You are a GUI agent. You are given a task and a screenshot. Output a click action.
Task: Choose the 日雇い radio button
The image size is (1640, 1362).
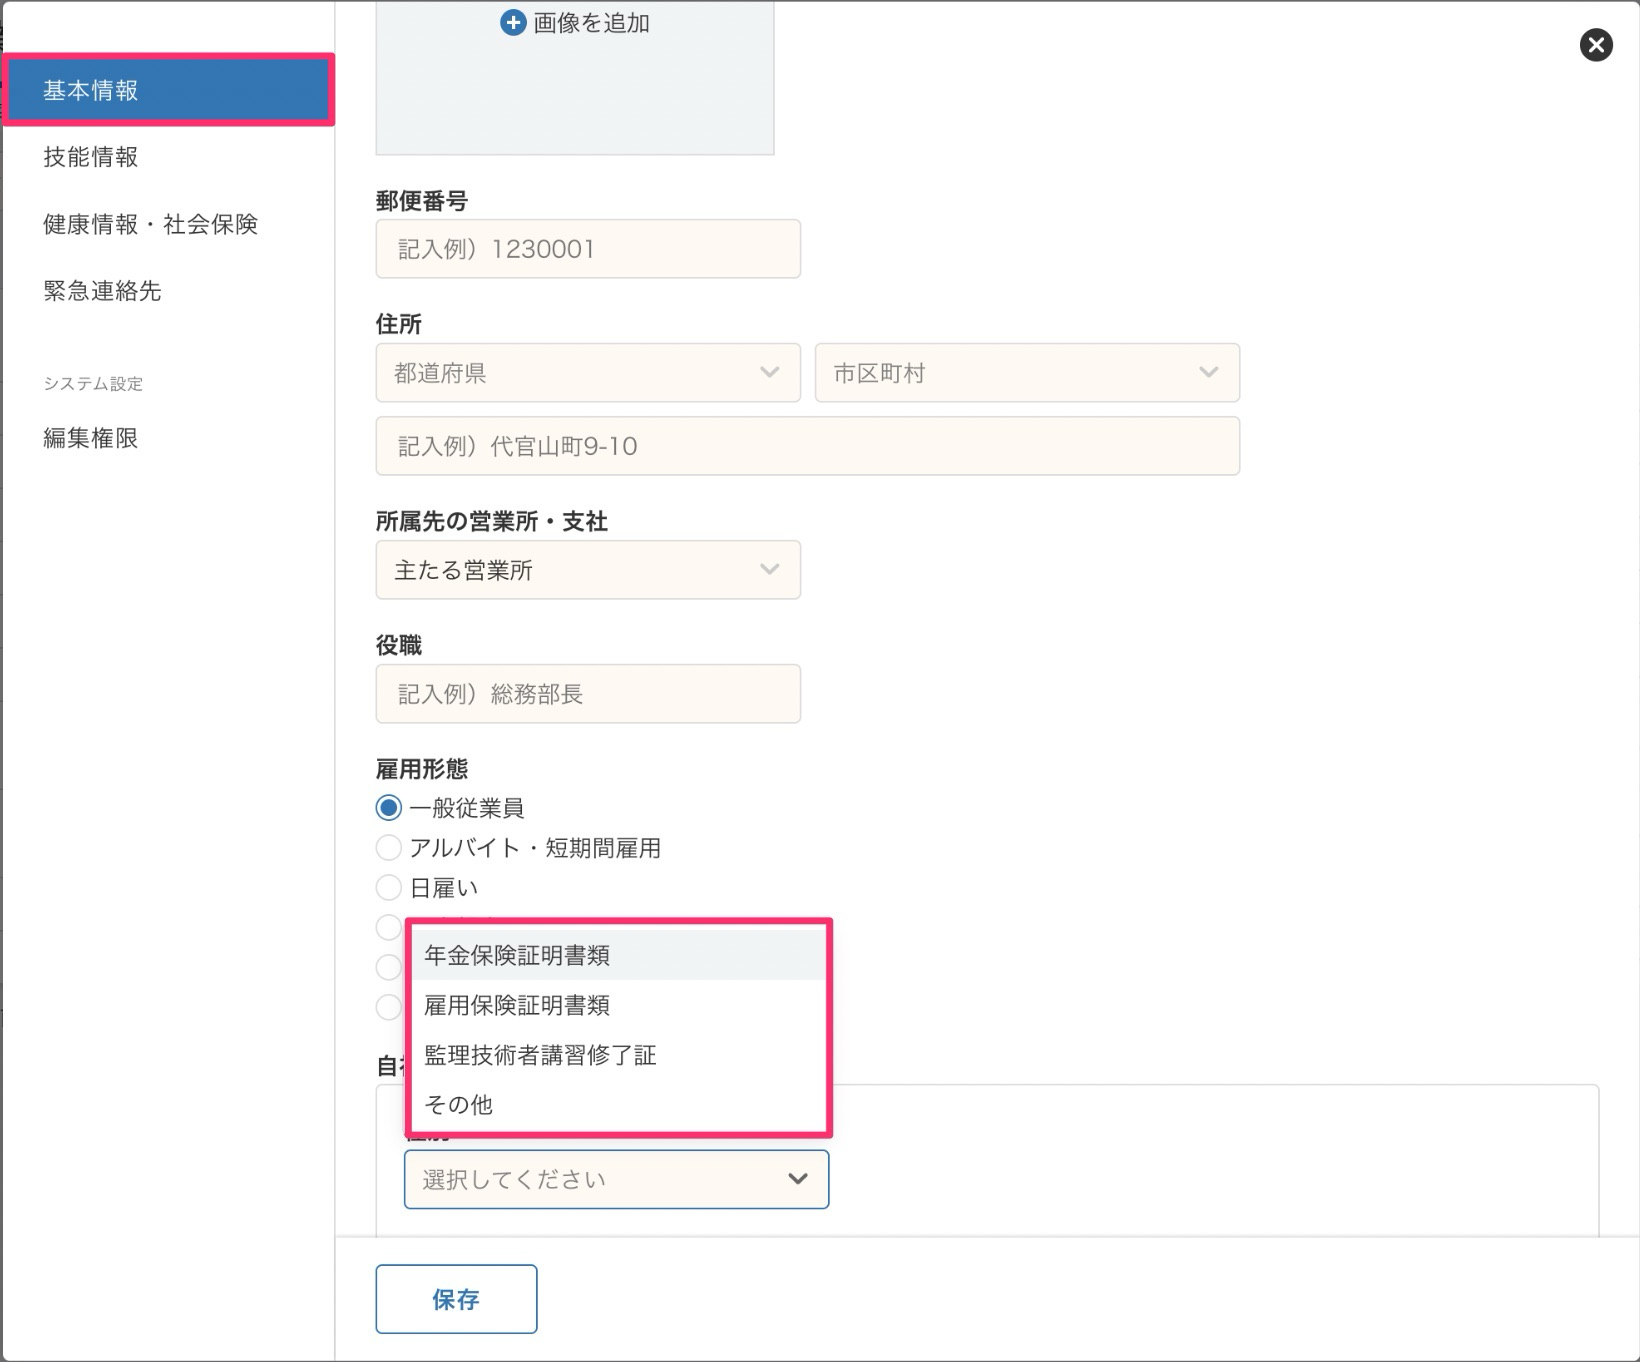(389, 888)
